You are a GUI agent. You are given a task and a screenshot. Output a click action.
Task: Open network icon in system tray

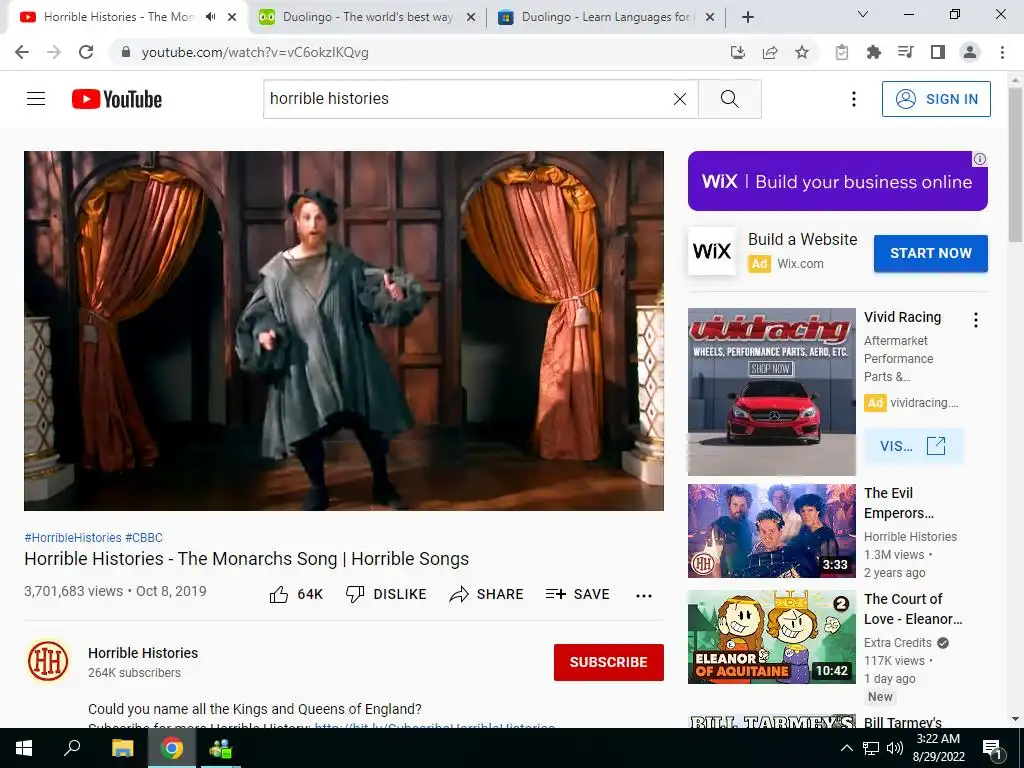pos(871,748)
